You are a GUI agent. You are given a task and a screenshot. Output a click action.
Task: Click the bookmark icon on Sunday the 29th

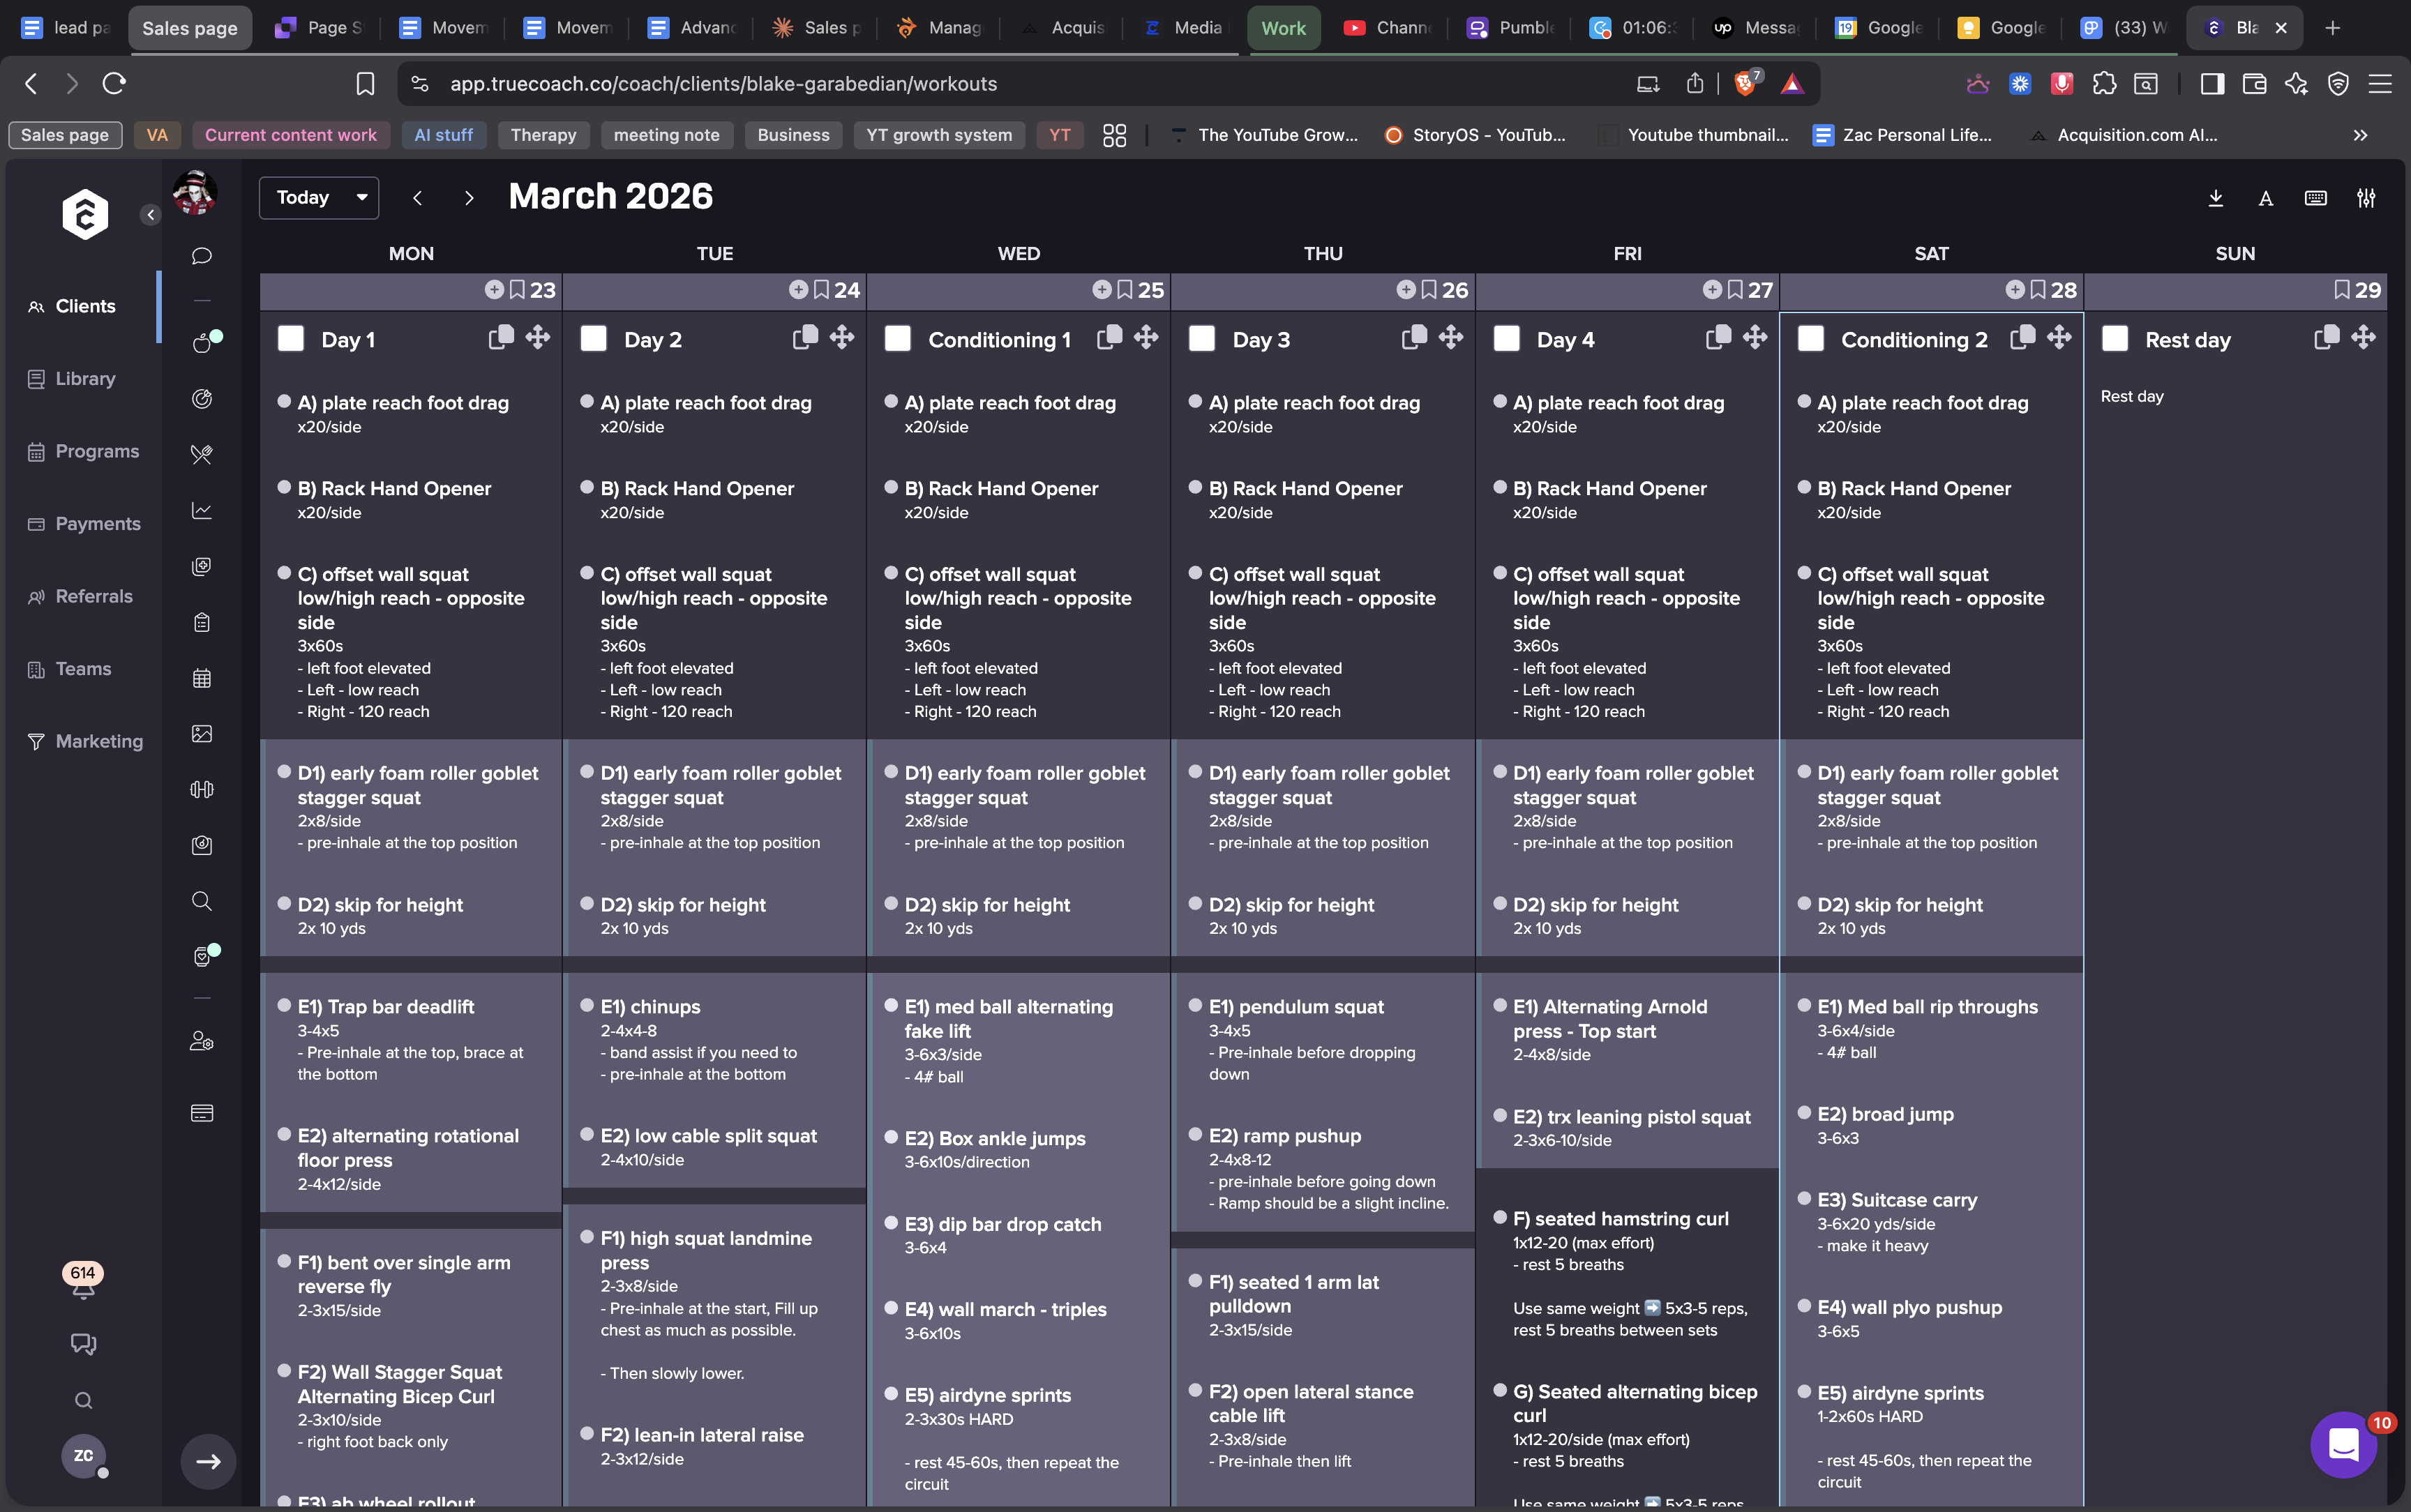pos(2341,290)
